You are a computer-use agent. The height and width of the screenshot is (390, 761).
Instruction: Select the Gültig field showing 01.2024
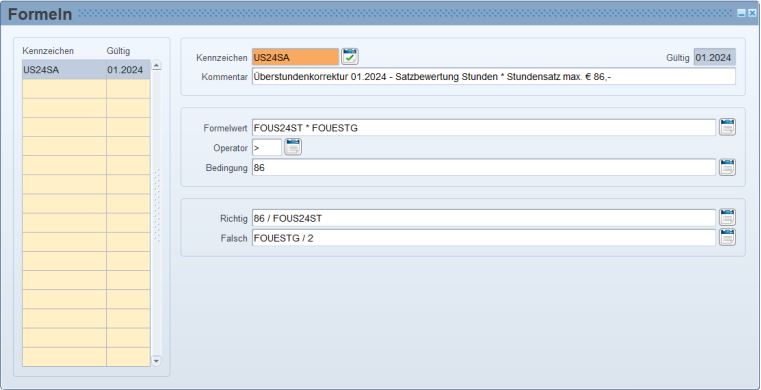(714, 57)
